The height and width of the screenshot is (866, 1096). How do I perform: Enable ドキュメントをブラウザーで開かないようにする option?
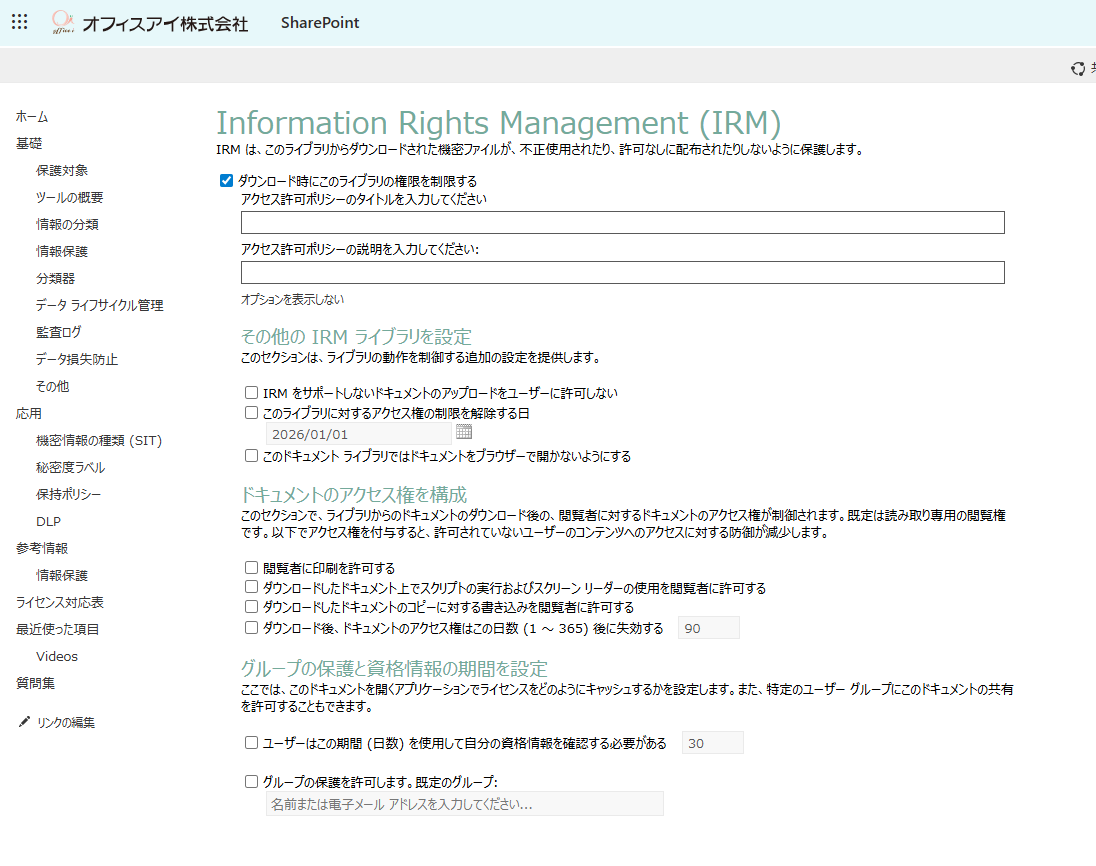[252, 456]
